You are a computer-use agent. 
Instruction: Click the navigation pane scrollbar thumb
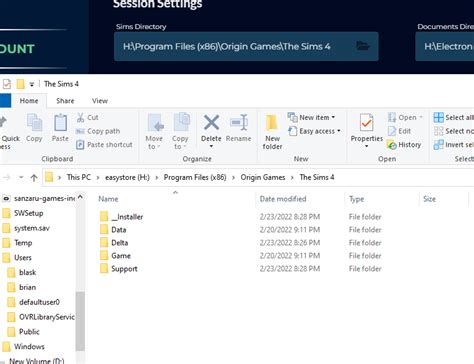pos(80,321)
